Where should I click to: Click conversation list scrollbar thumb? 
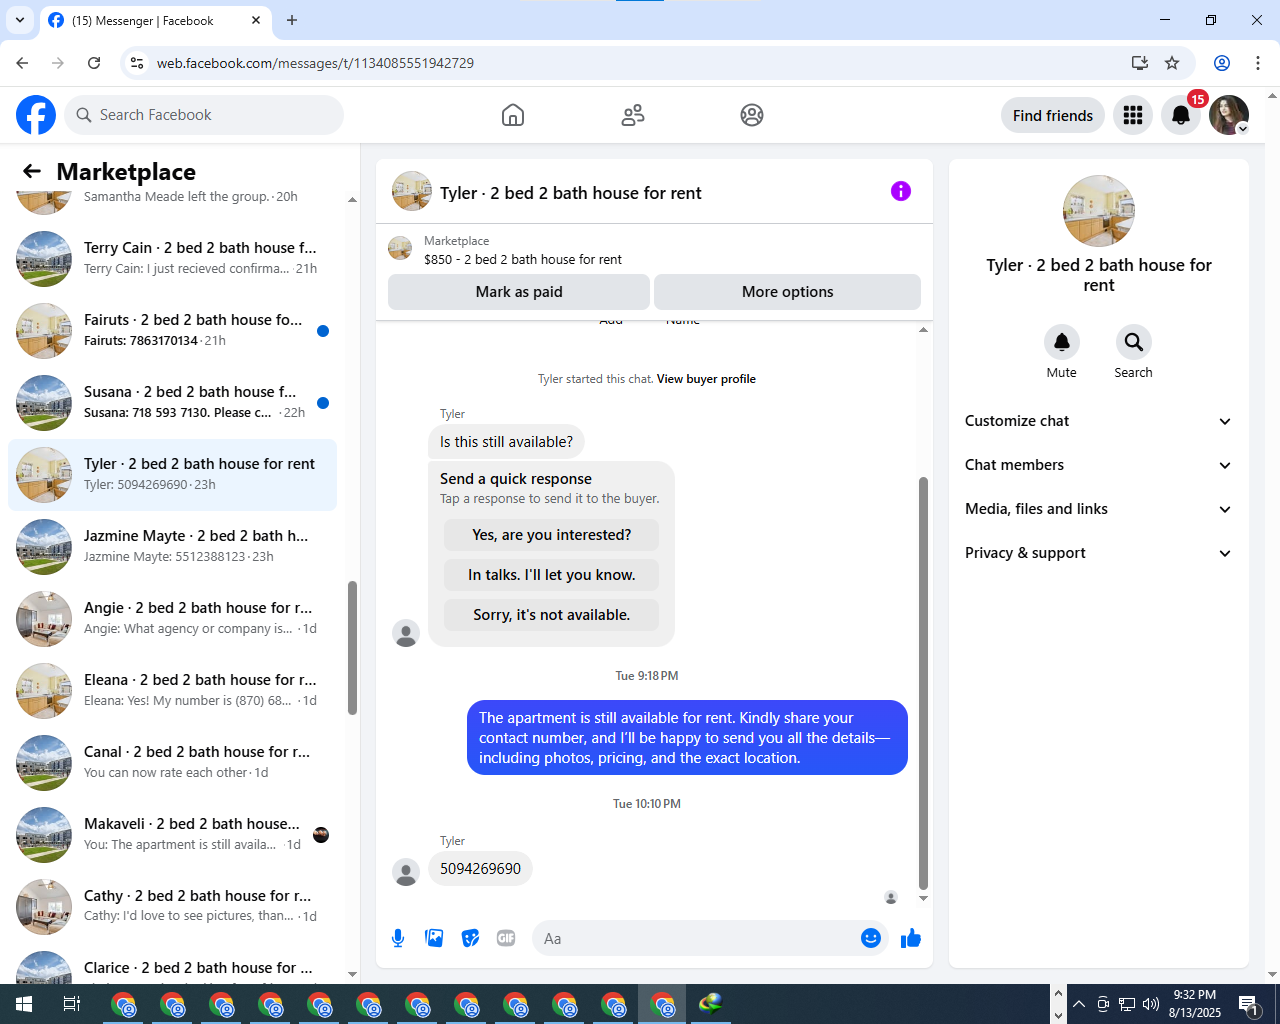(x=352, y=648)
